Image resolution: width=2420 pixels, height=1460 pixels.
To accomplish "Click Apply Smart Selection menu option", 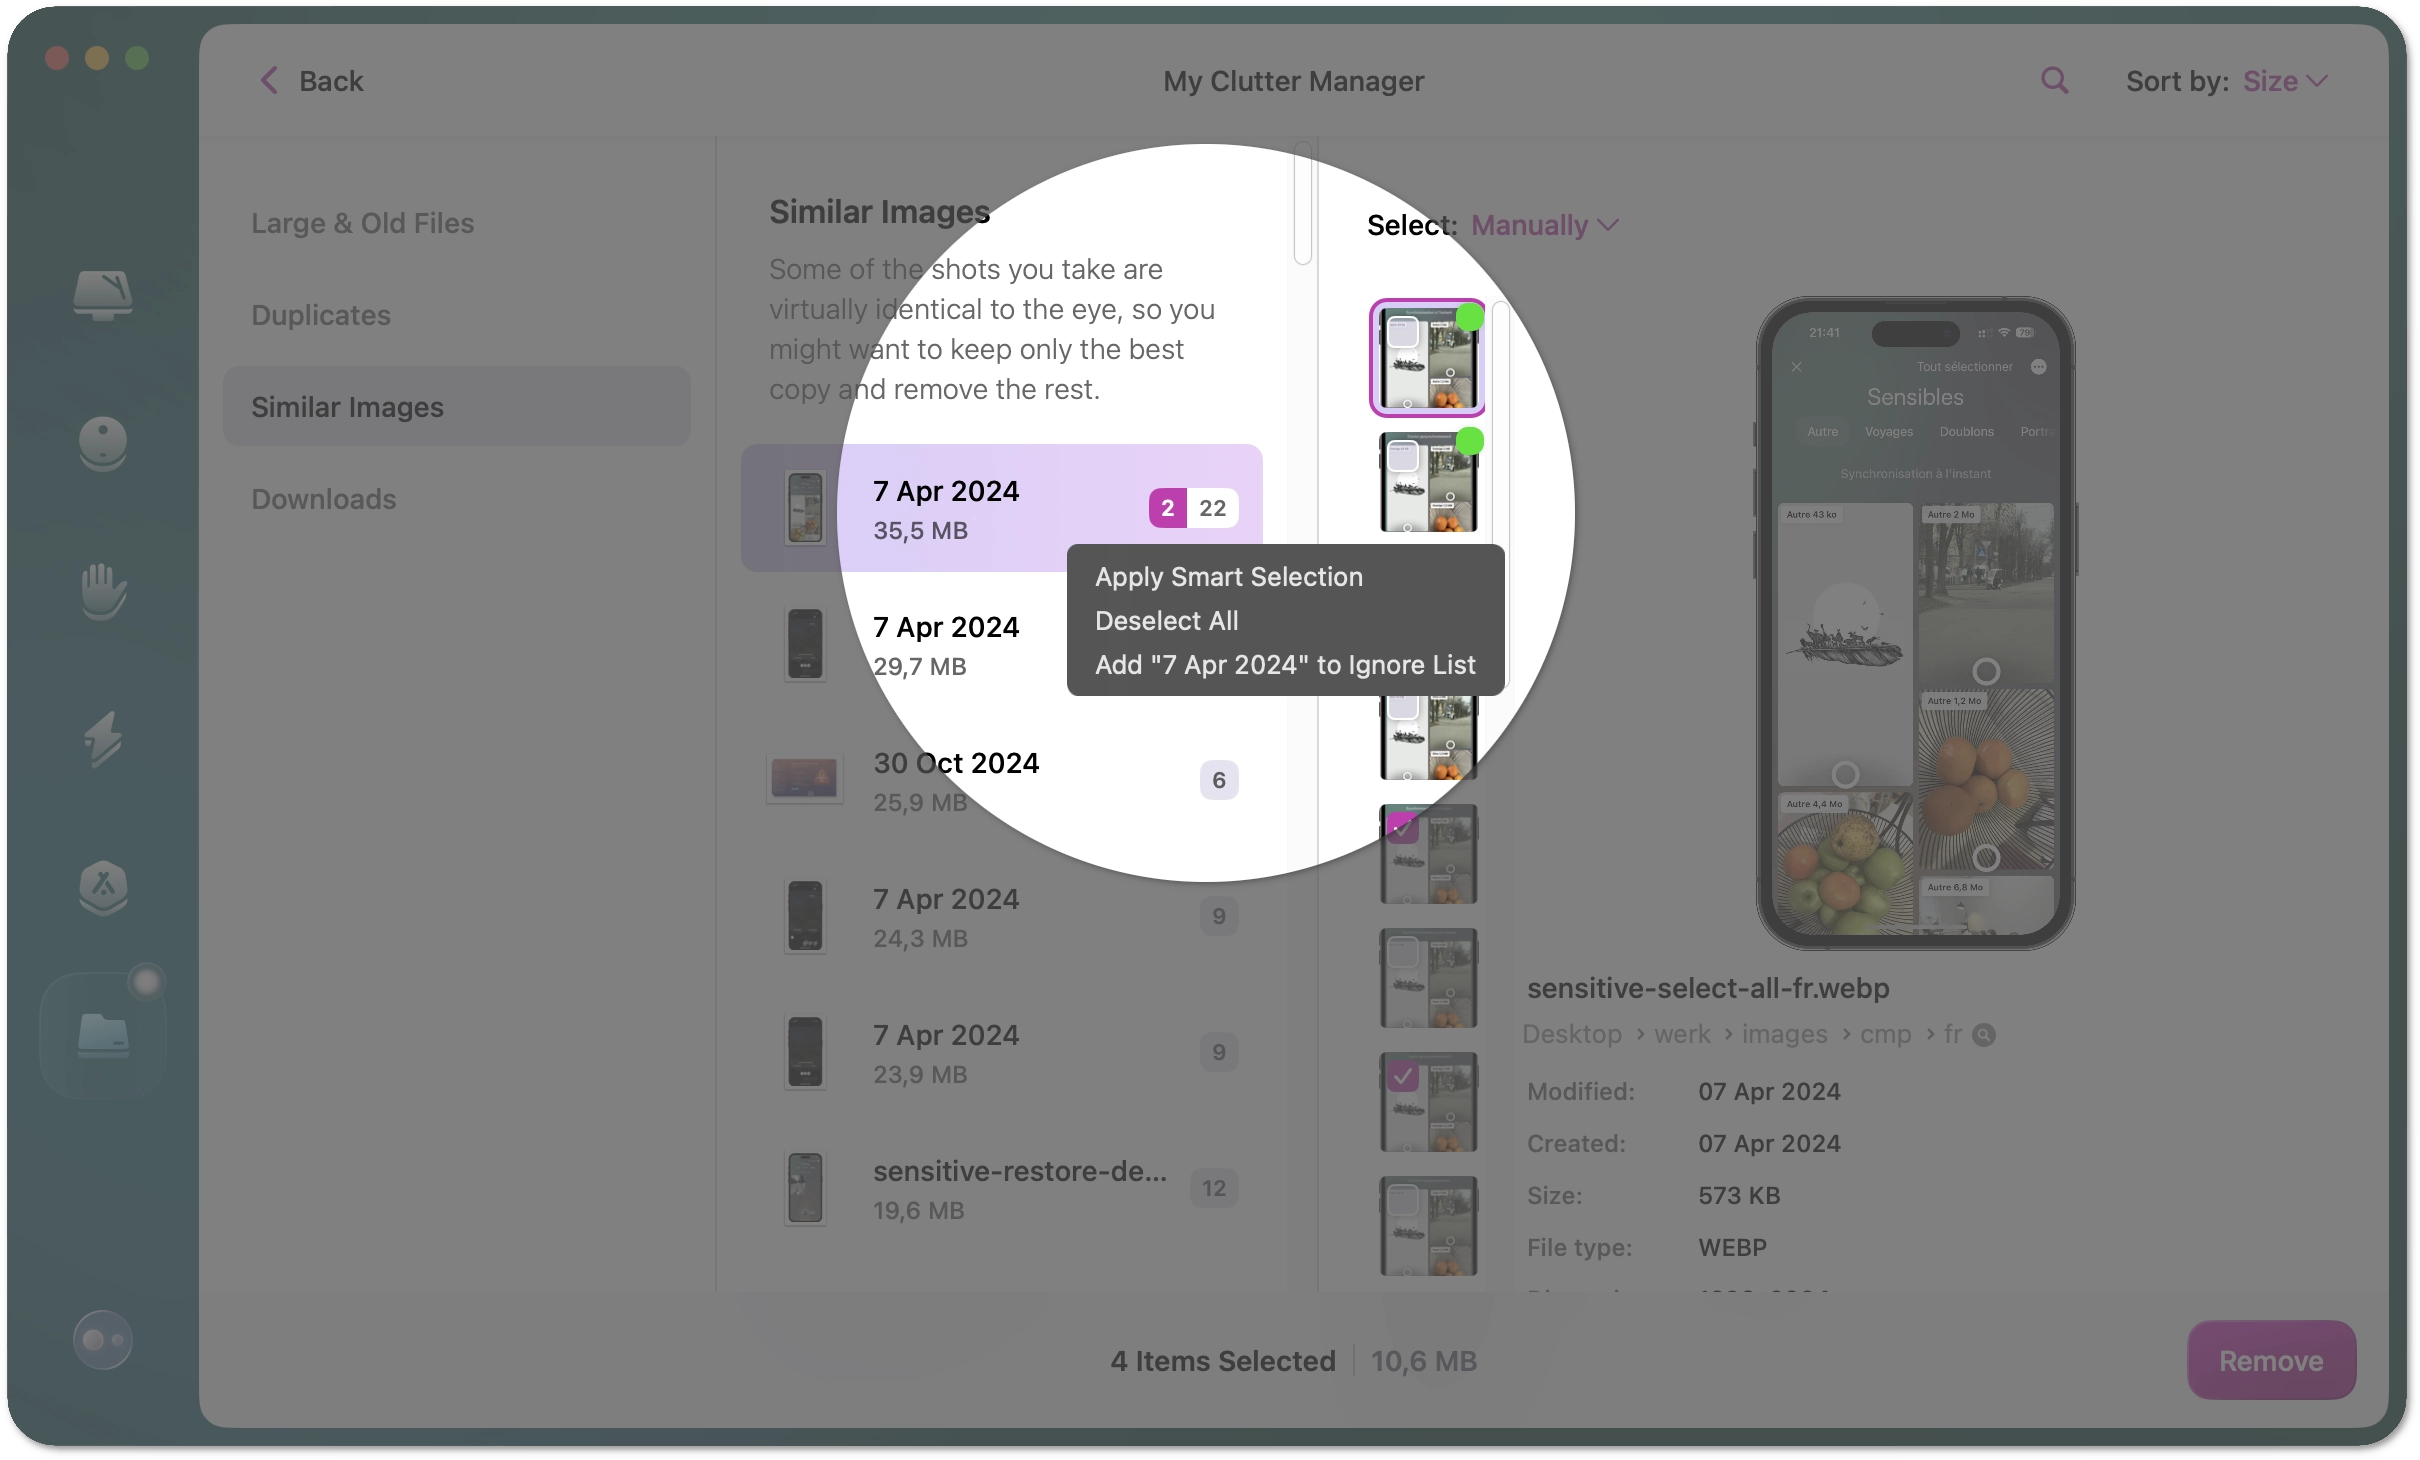I will 1229,575.
